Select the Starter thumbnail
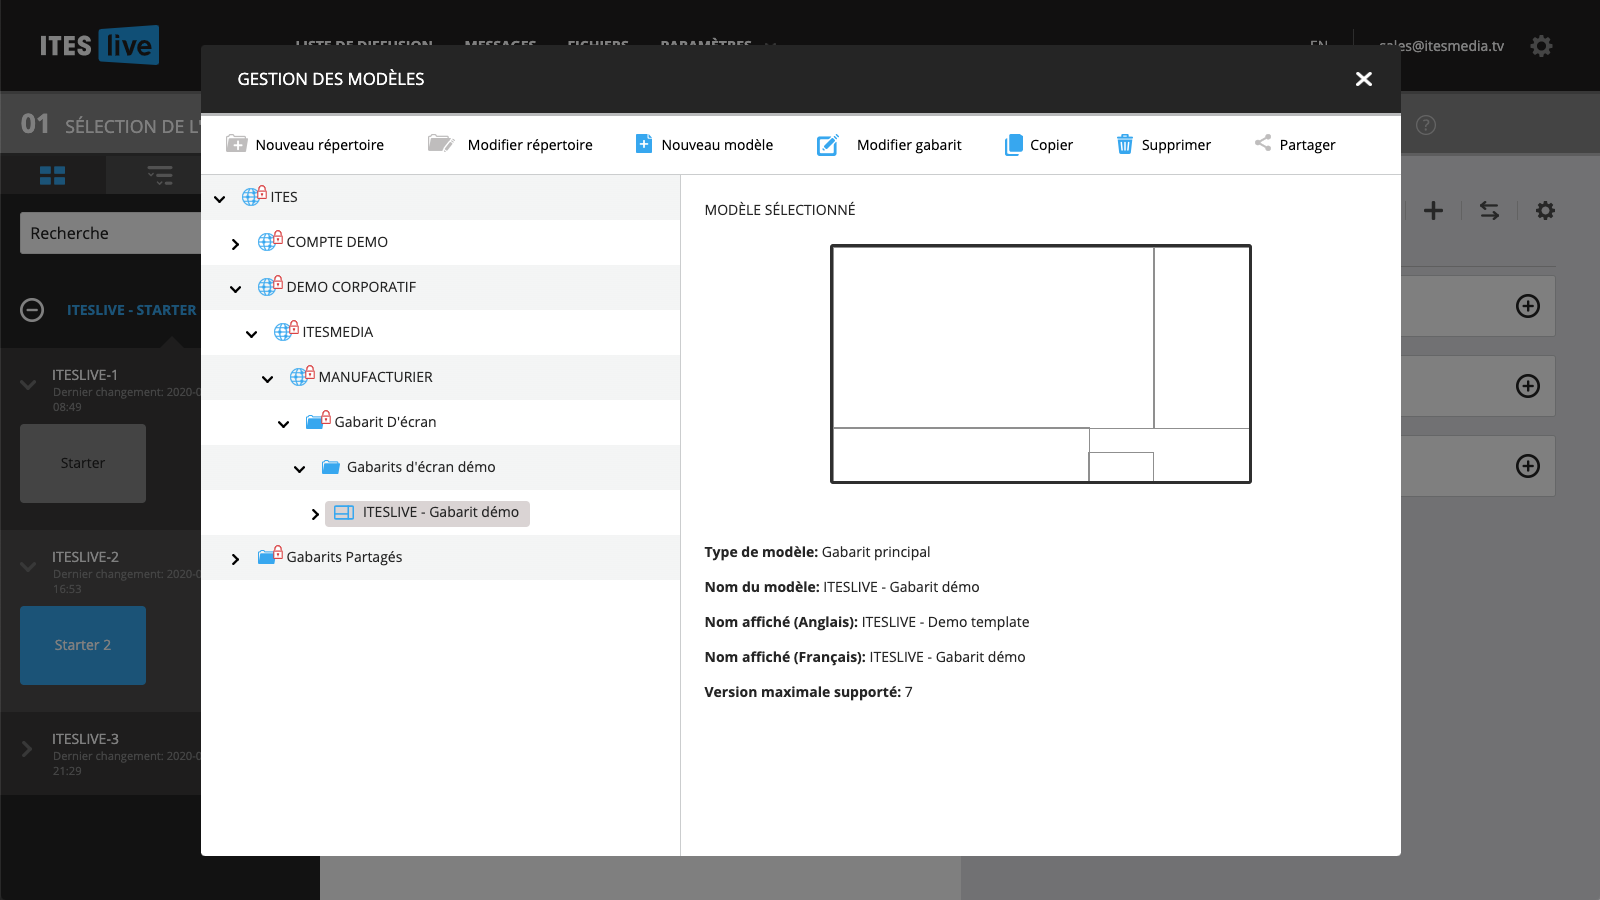The image size is (1600, 900). point(83,463)
